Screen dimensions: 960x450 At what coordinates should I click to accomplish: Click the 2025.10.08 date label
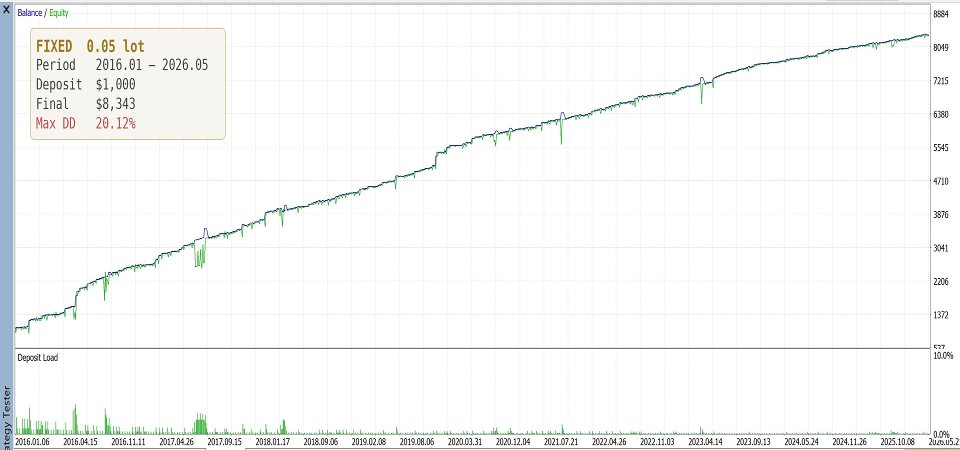(x=898, y=442)
